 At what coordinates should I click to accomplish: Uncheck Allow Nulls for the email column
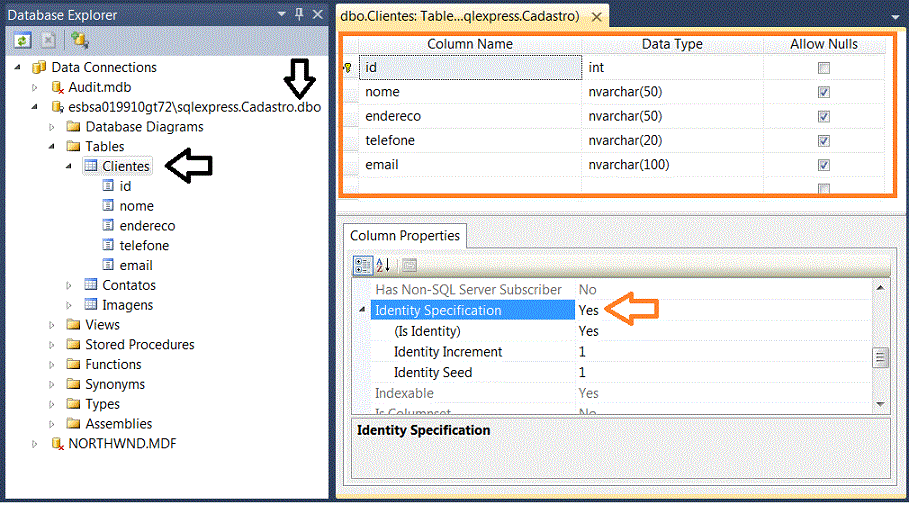coord(823,165)
